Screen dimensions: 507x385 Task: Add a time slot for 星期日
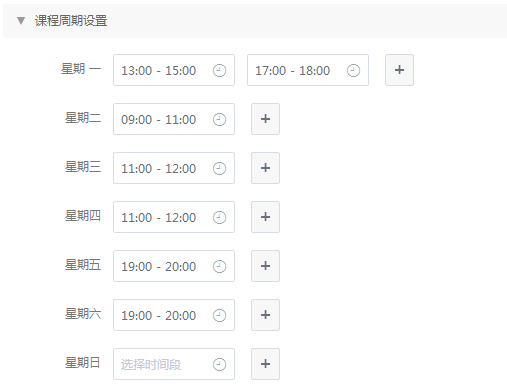pos(265,364)
